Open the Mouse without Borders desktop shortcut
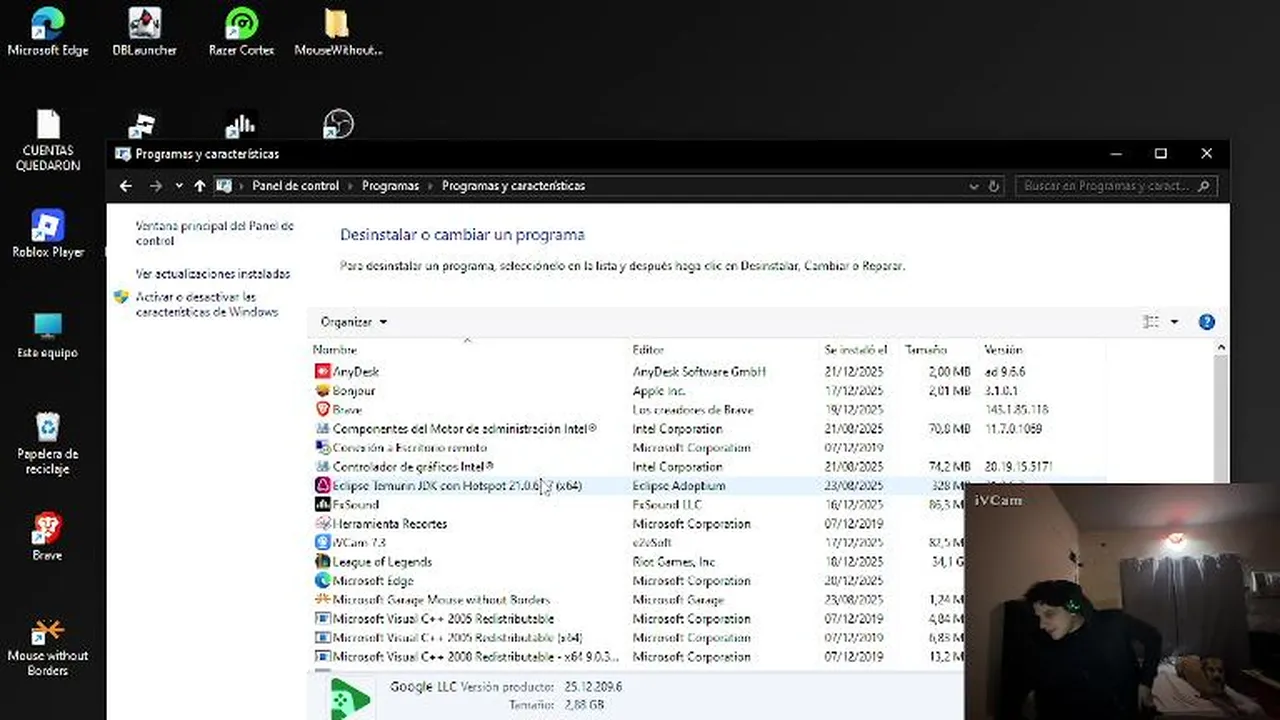Screen dimensions: 1280x720 48,647
